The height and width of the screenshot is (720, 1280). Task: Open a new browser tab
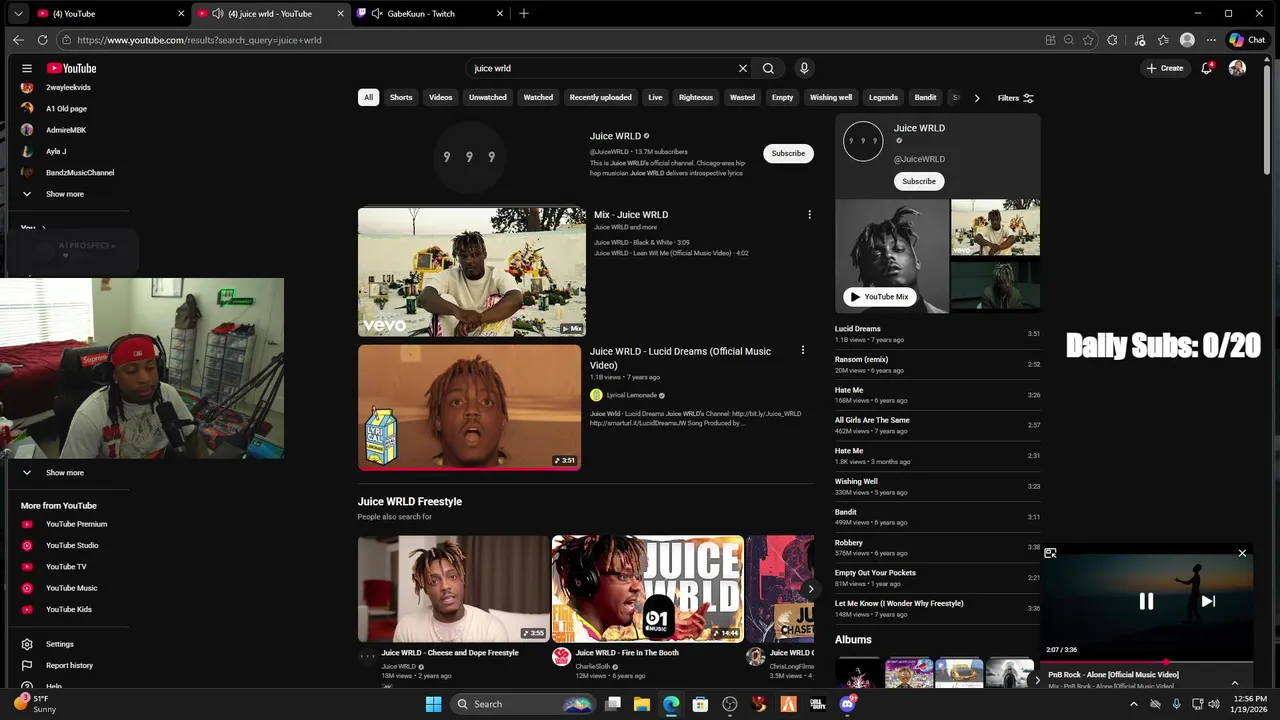(523, 13)
